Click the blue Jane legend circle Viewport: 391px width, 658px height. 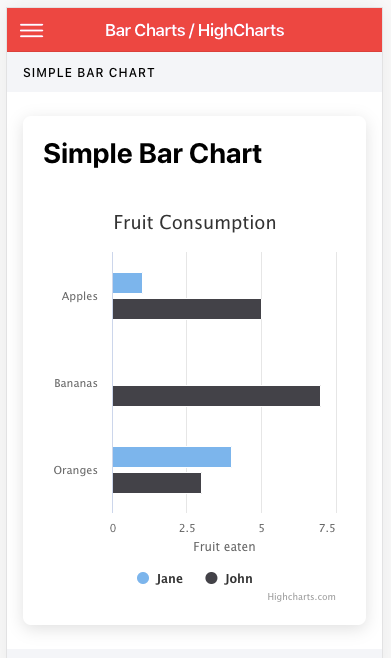click(143, 578)
